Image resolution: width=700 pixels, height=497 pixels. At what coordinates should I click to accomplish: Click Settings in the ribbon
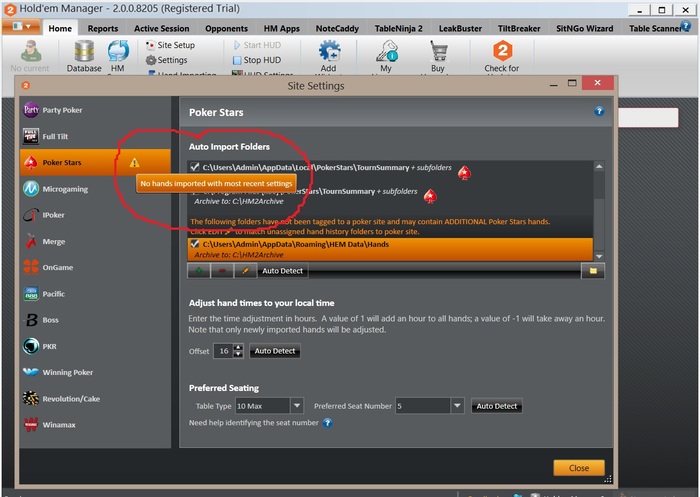pos(167,60)
